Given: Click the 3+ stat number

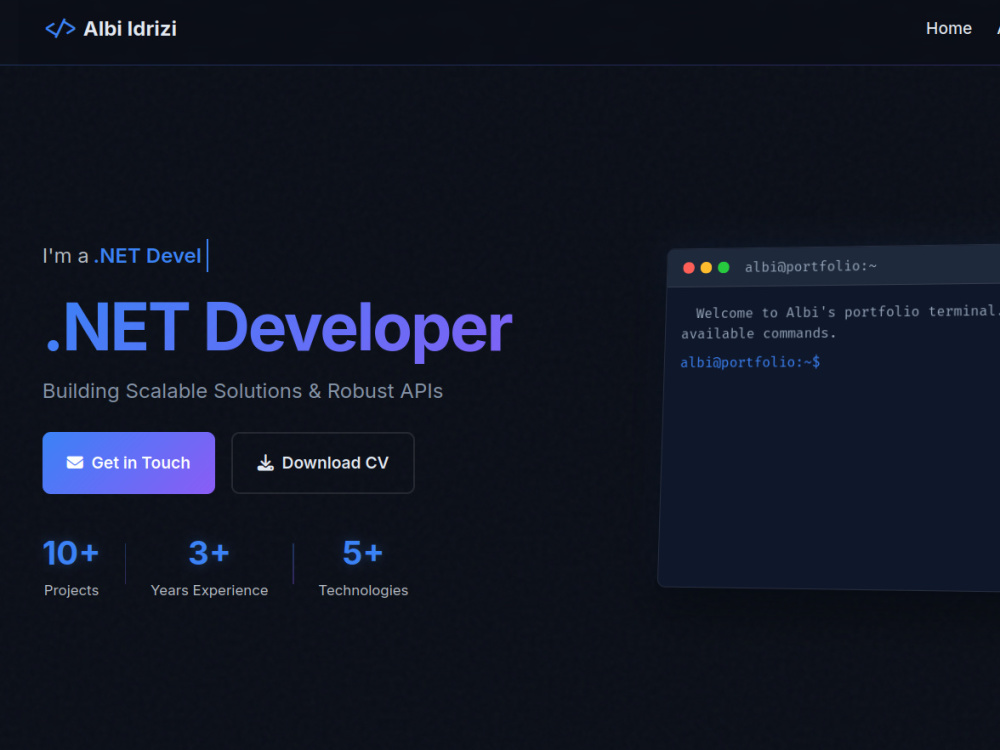Looking at the screenshot, I should pyautogui.click(x=209, y=553).
